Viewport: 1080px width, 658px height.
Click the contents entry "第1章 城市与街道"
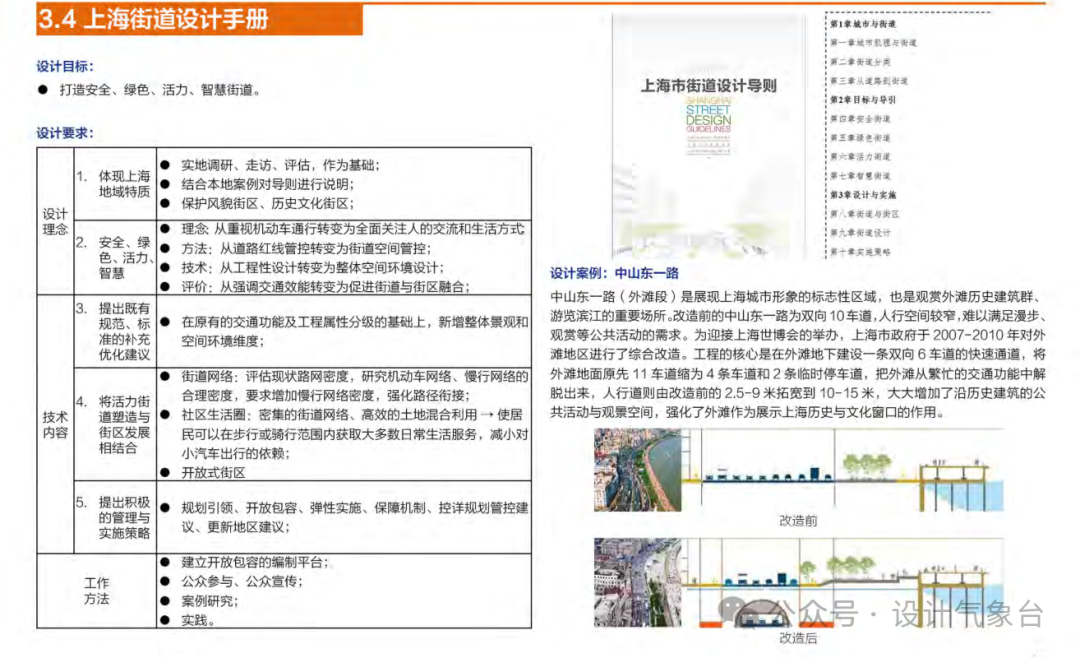(x=863, y=24)
